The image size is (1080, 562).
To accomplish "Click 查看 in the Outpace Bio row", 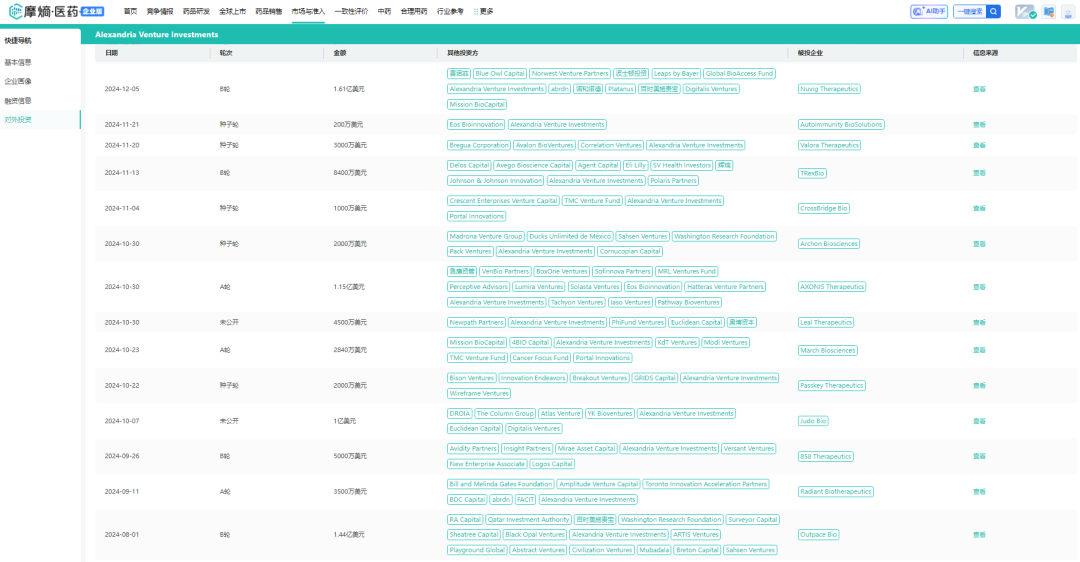I will point(979,534).
